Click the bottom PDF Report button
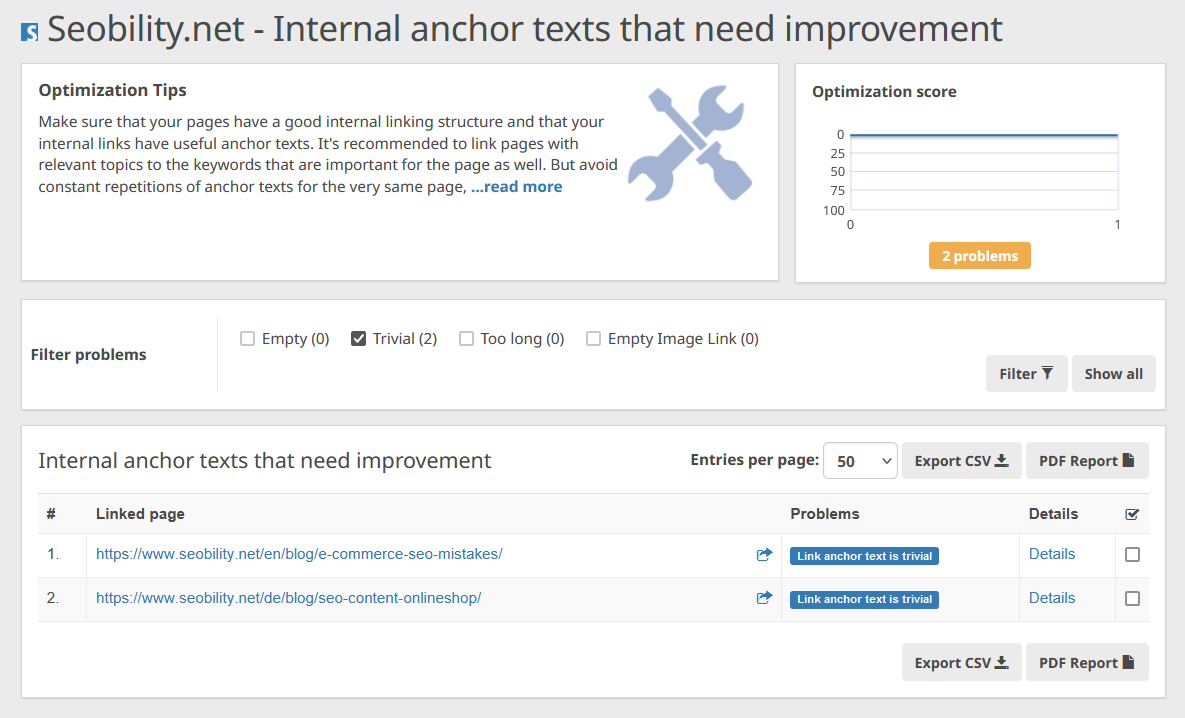Viewport: 1185px width, 718px height. [1087, 663]
